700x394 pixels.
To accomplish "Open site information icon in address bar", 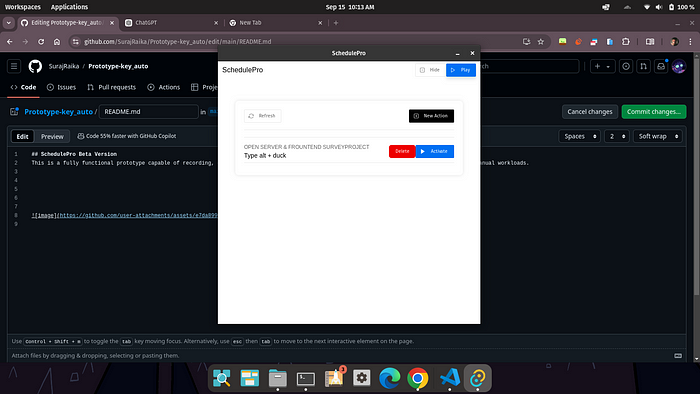I will pyautogui.click(x=75, y=41).
